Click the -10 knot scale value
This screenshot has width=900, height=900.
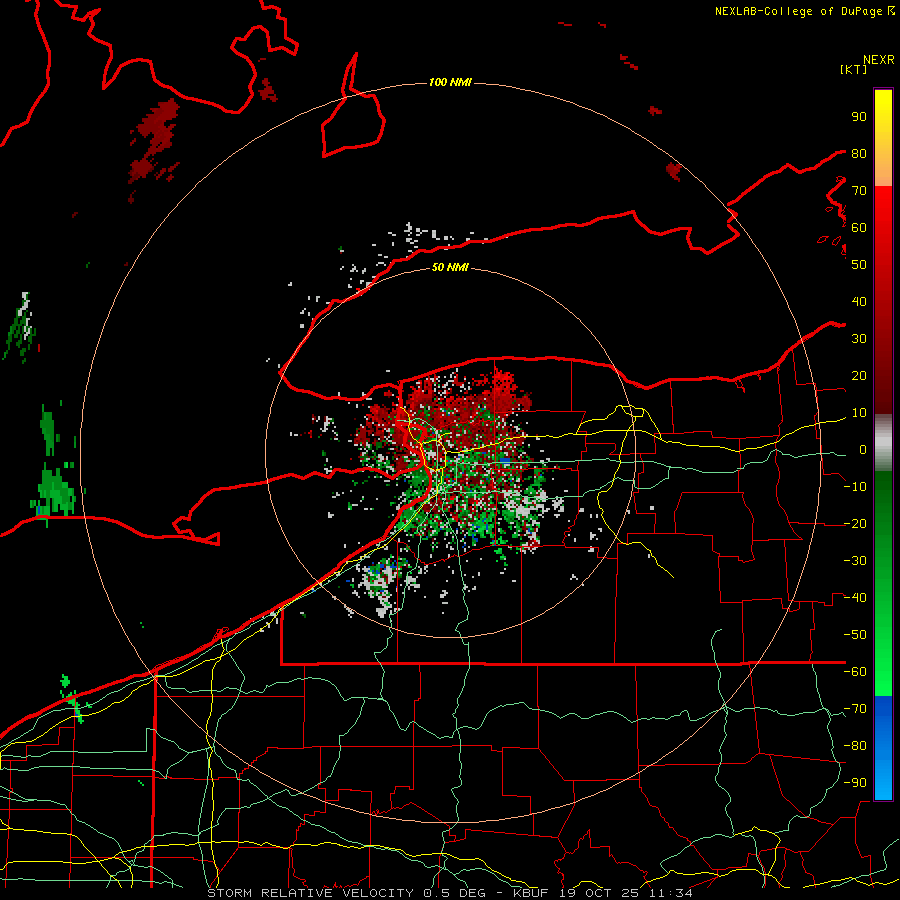[x=855, y=487]
